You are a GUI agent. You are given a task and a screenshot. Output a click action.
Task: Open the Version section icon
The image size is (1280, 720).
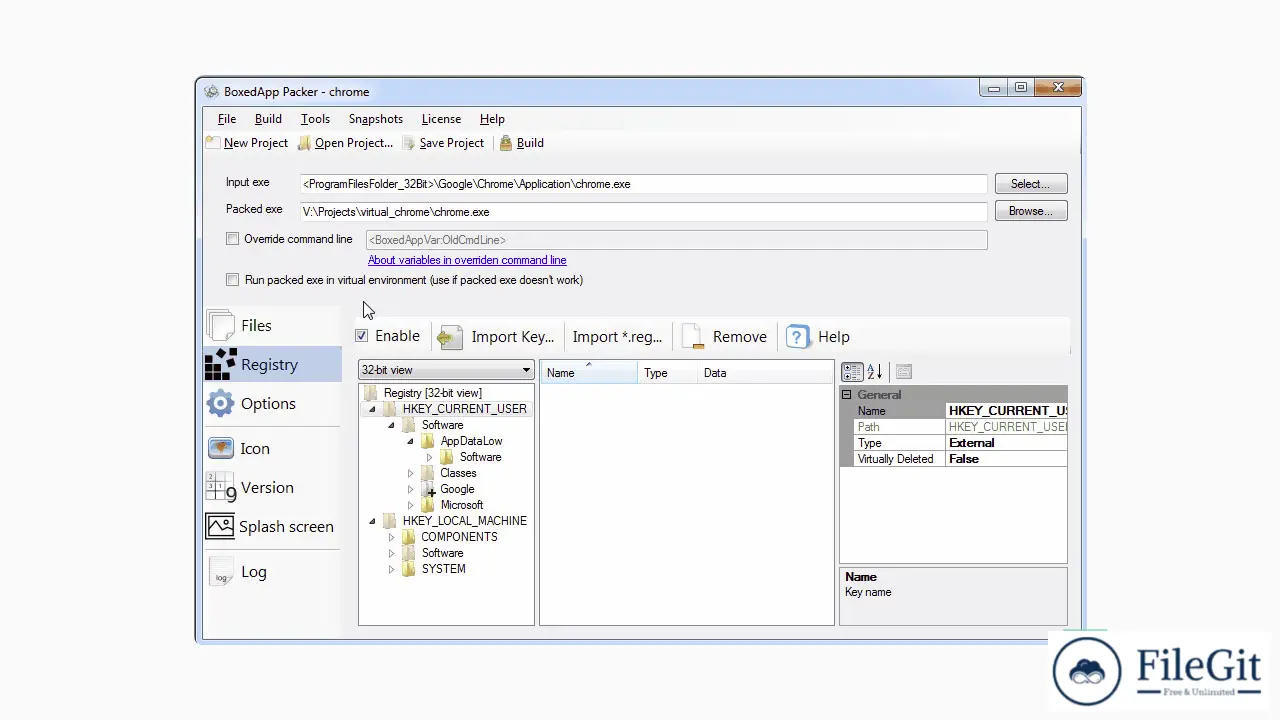pos(220,487)
